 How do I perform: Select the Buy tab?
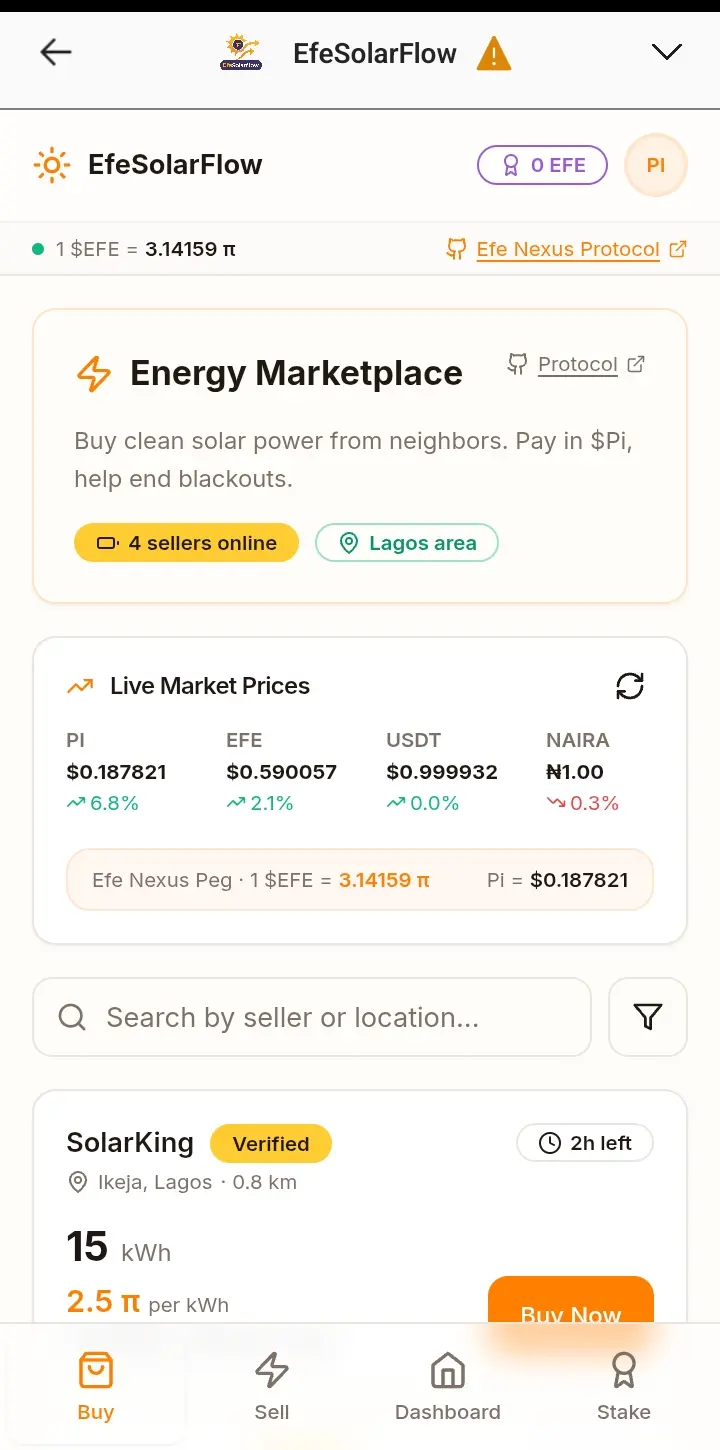96,1386
